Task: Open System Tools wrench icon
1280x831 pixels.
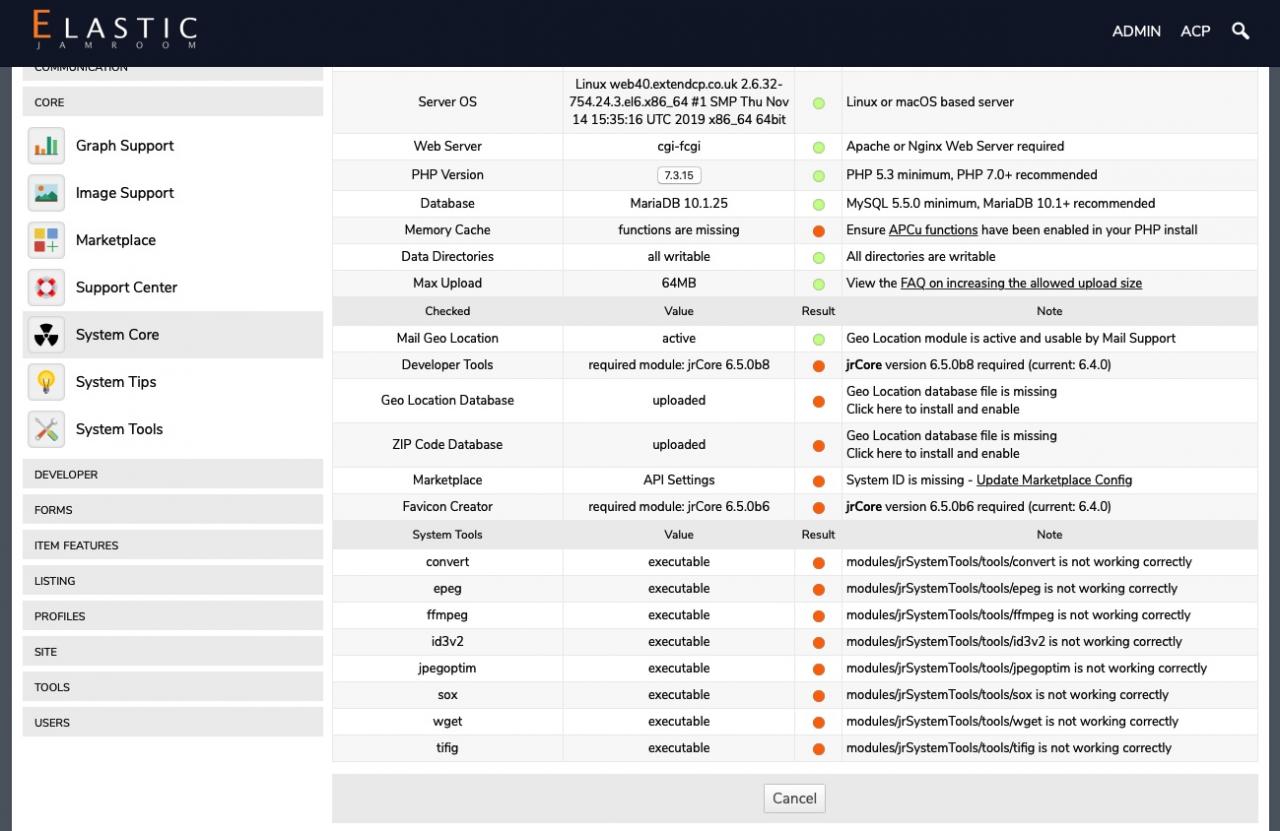Action: coord(46,429)
